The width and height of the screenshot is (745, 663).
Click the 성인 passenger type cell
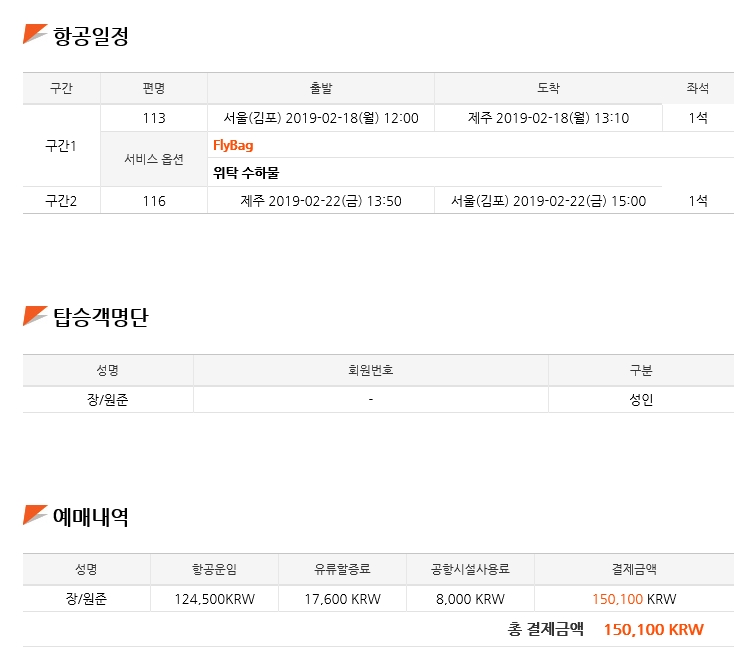(x=641, y=400)
